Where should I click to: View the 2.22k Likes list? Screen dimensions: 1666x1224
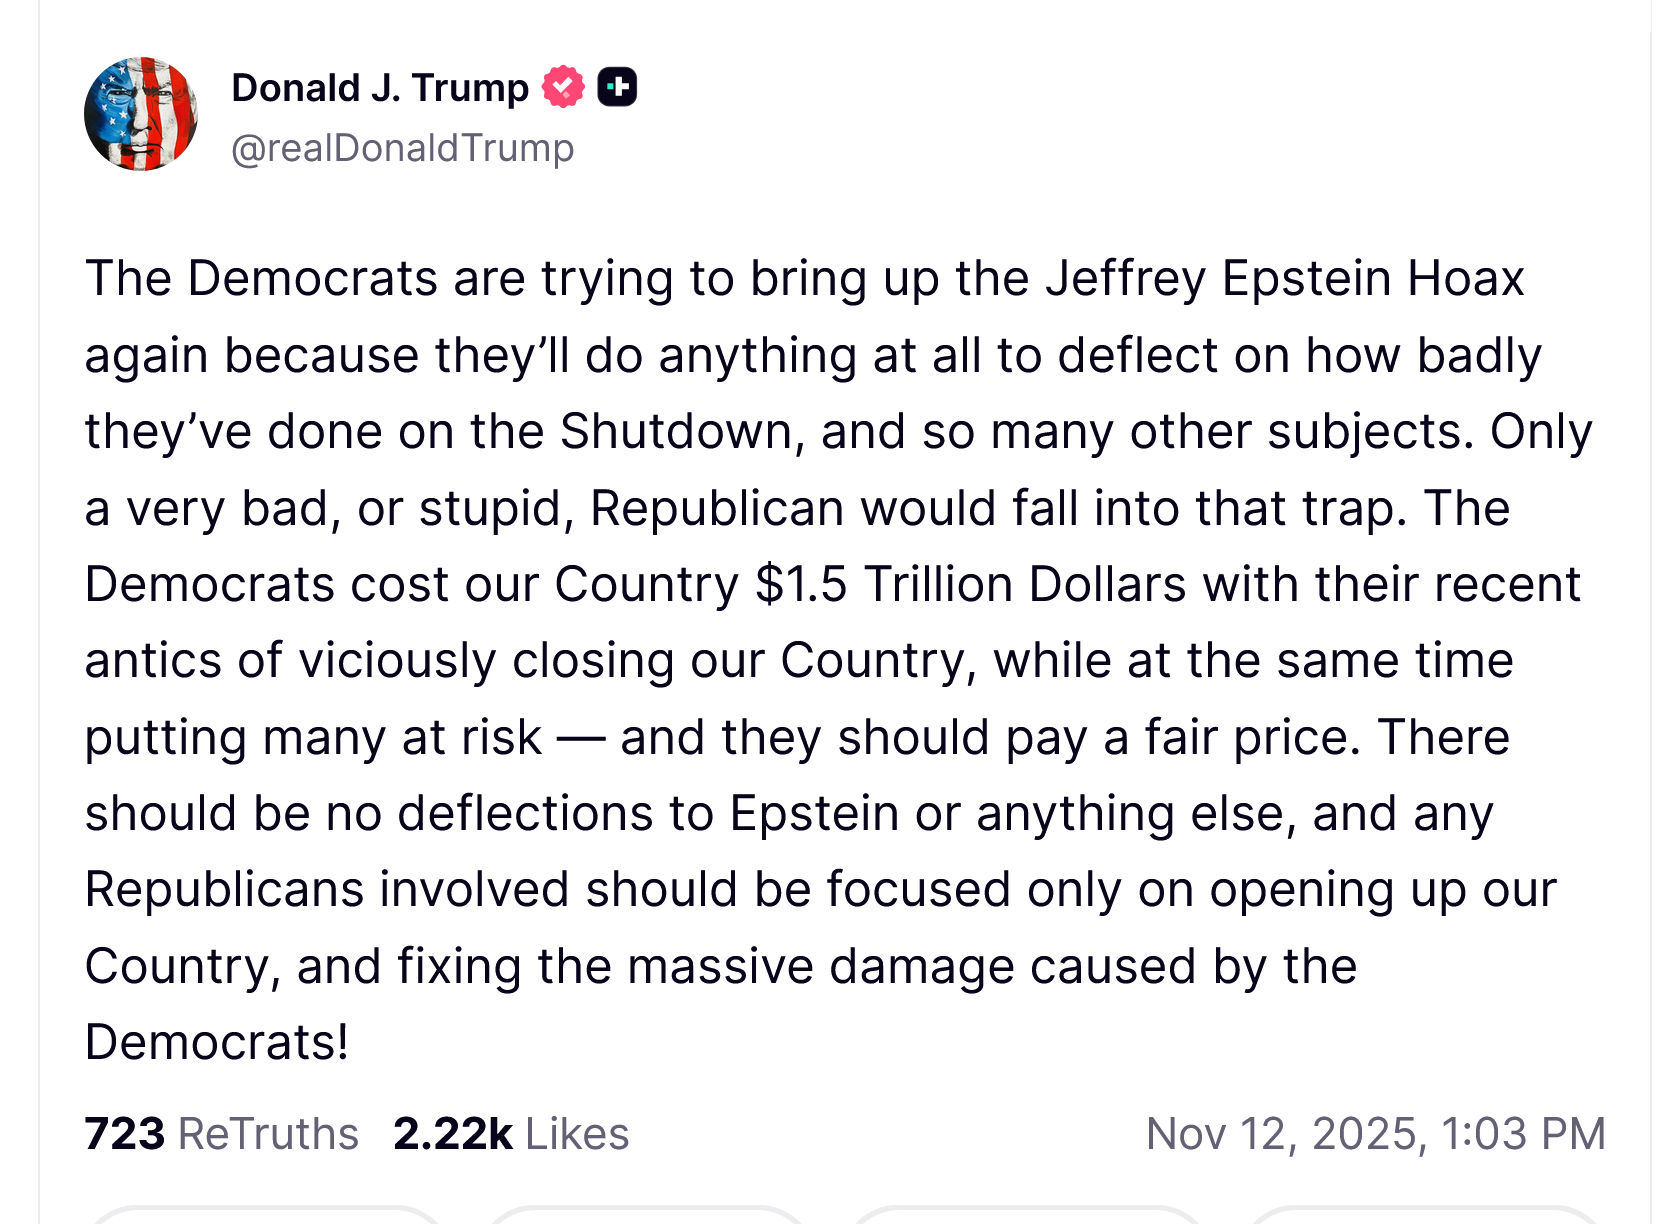pos(511,1134)
